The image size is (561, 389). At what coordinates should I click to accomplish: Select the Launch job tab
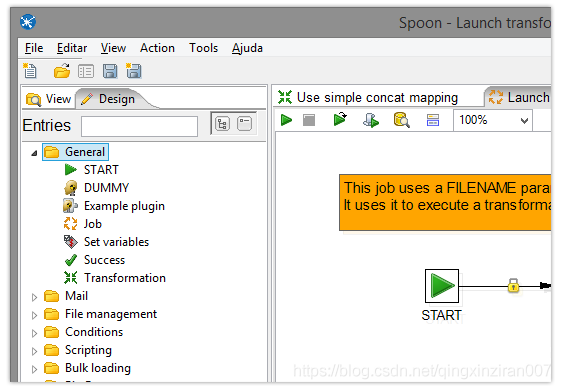coord(519,97)
